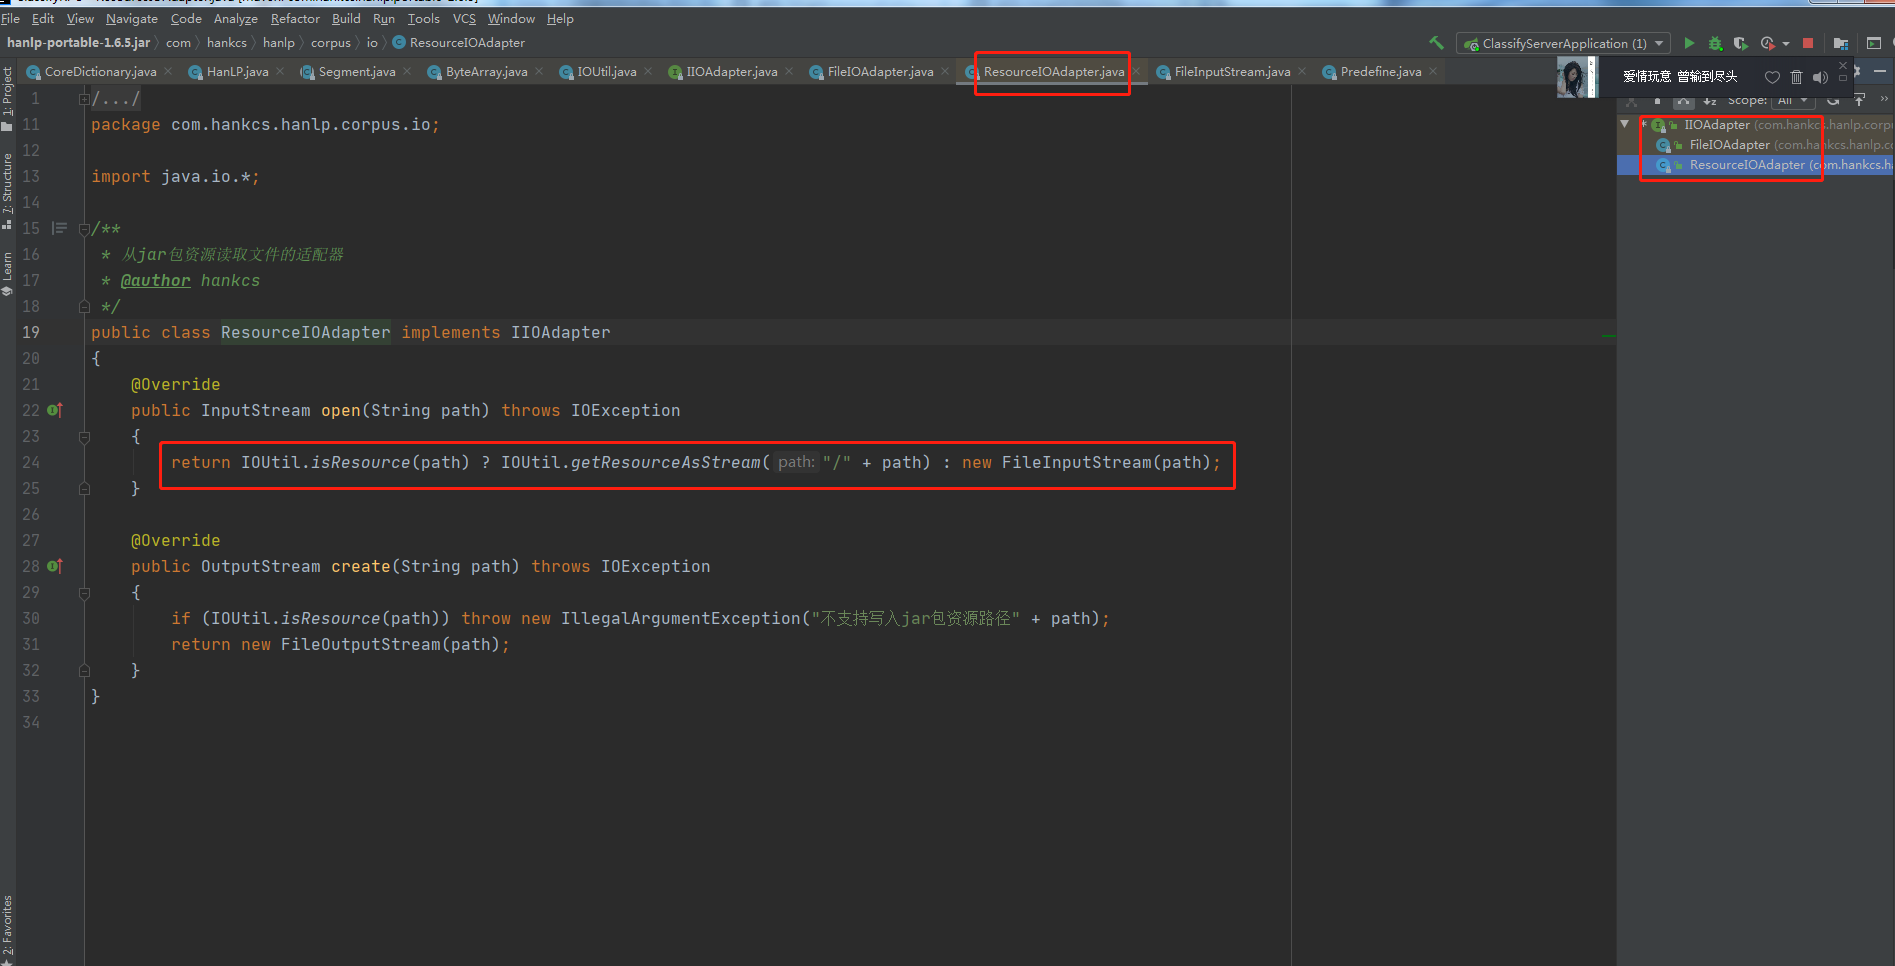Open the Tools menu
1895x966 pixels.
pyautogui.click(x=424, y=18)
